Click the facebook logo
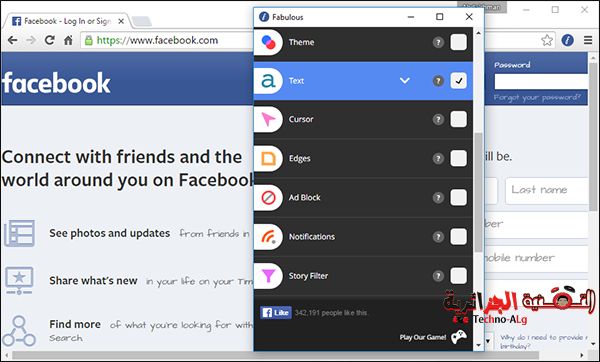 pos(56,83)
